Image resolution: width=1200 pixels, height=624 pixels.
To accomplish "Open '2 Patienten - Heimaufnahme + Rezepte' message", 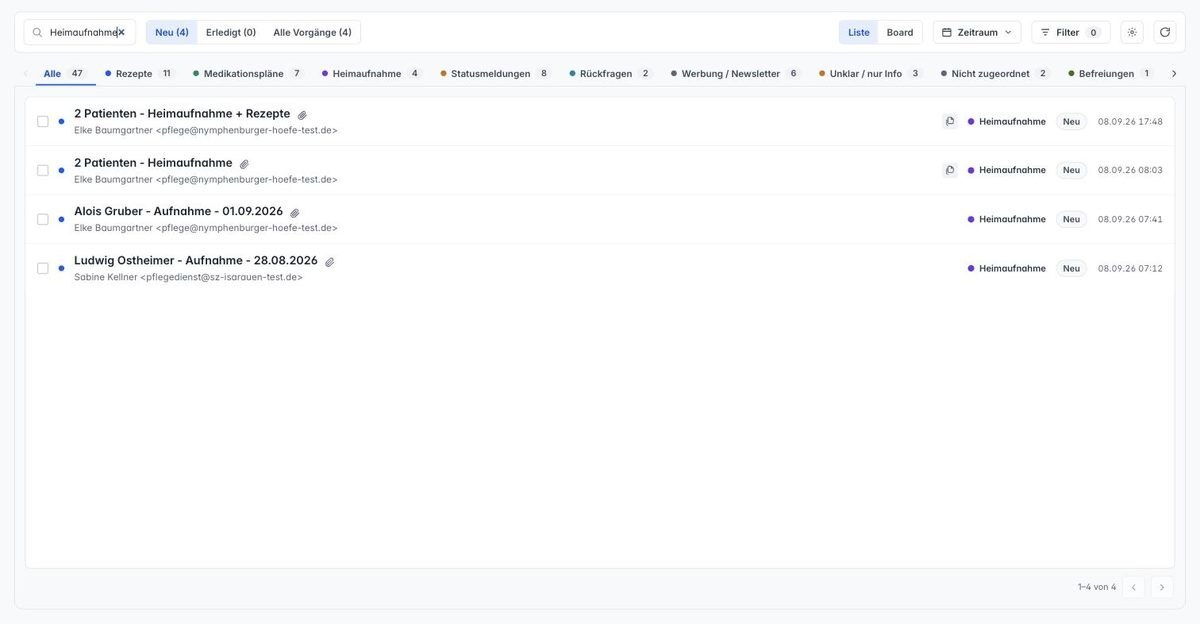I will (x=182, y=114).
